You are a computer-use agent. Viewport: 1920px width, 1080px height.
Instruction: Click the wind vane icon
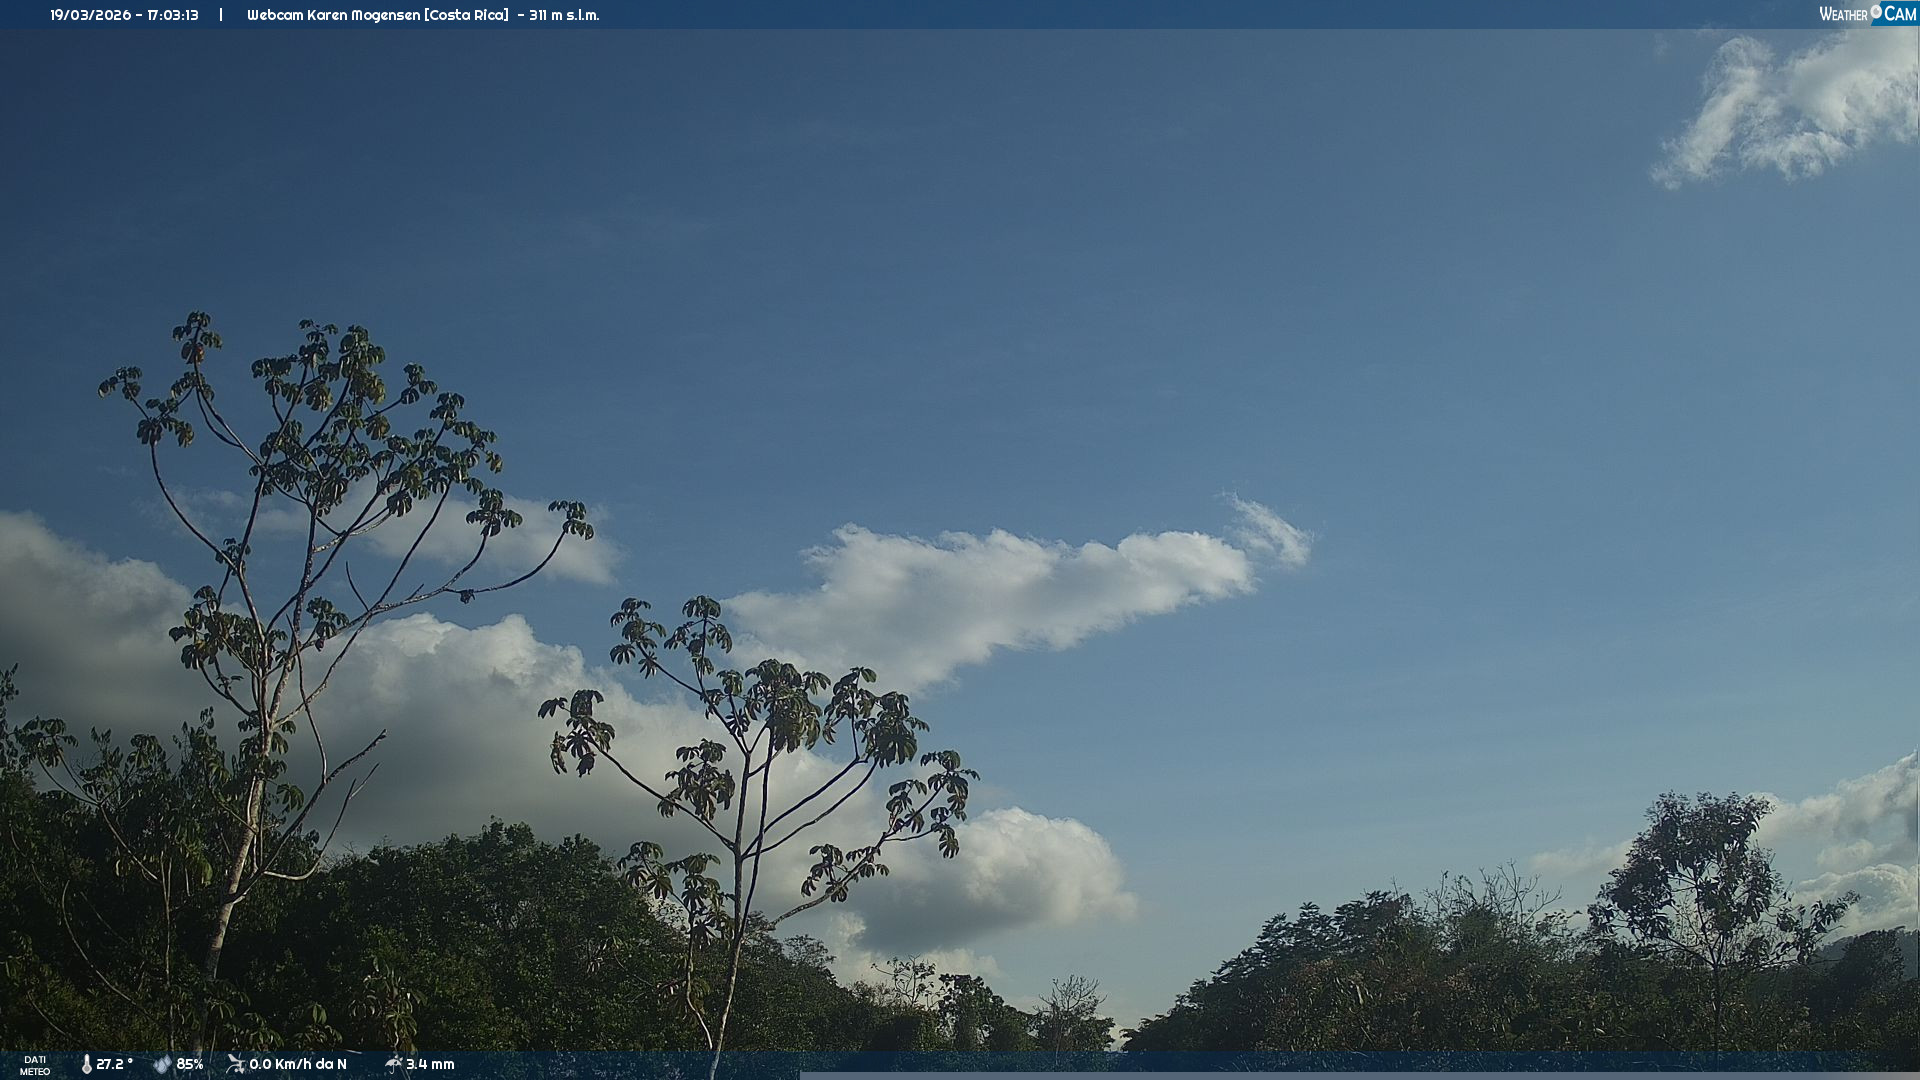[236, 1064]
